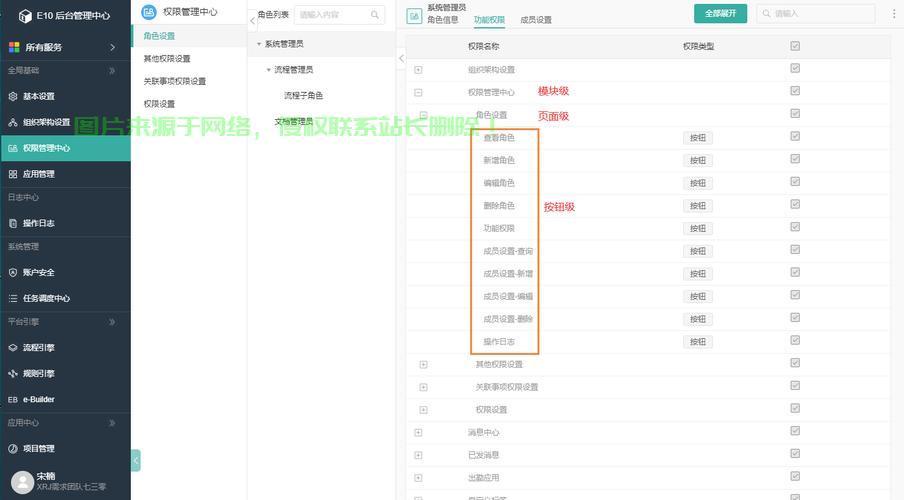Click the 流程引擎 layers icon
Image resolution: width=904 pixels, height=500 pixels.
(13, 348)
